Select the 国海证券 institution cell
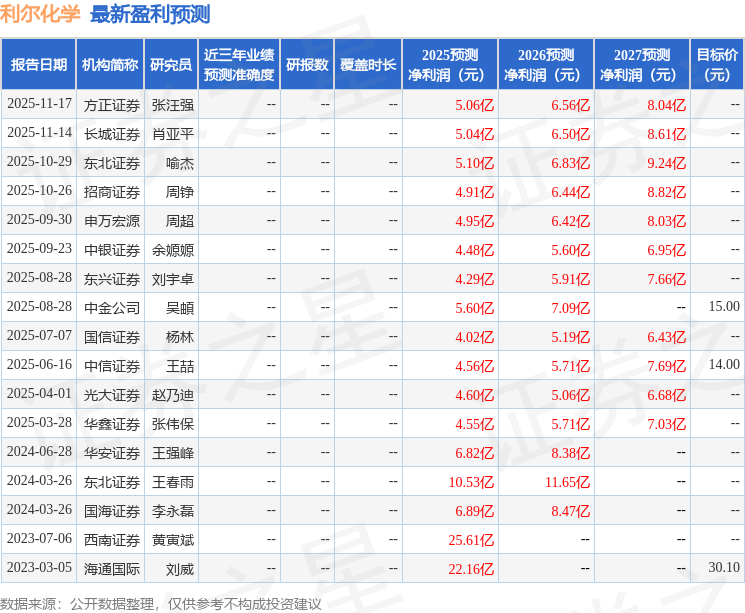The width and height of the screenshot is (745, 613). coord(112,511)
